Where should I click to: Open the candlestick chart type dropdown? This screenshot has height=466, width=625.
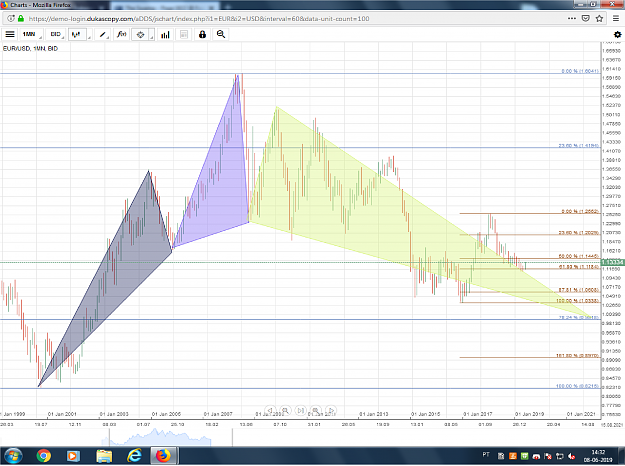[x=77, y=35]
